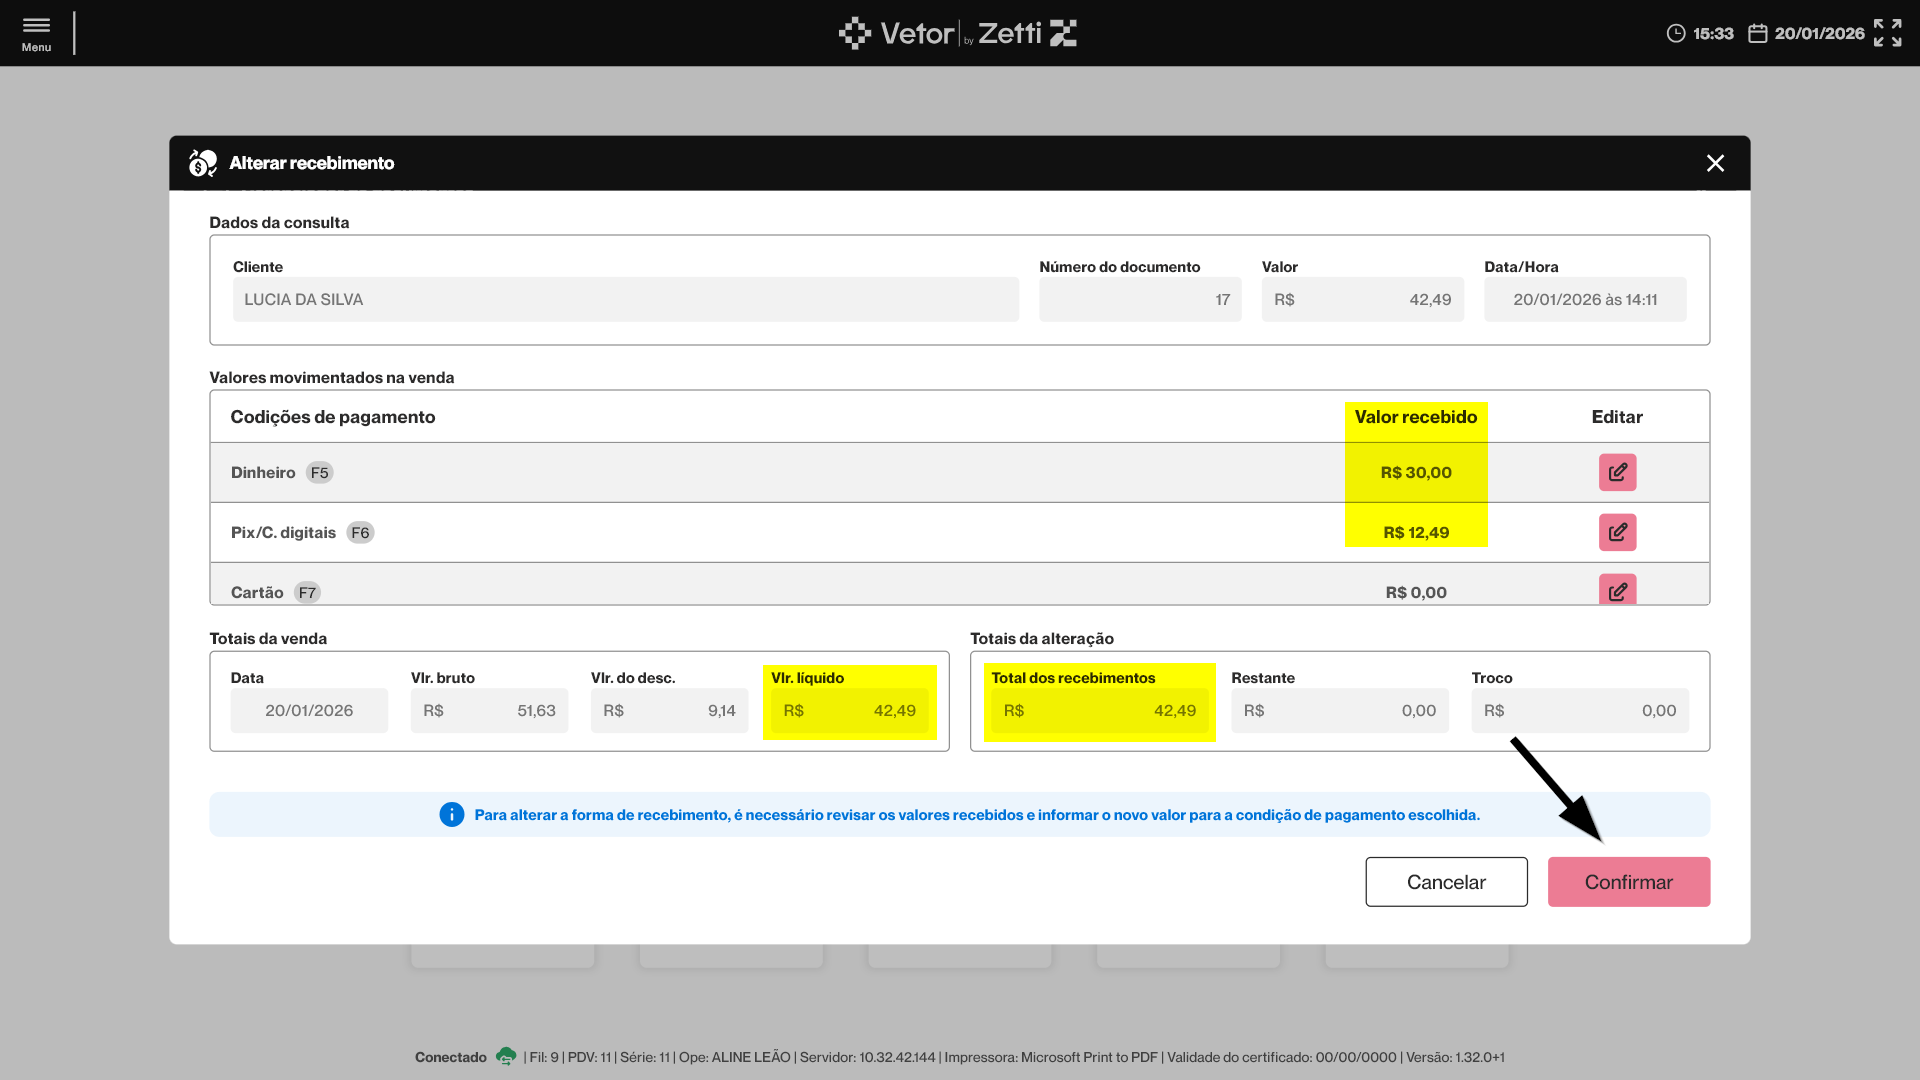Close the Alterar recebimento dialog
This screenshot has width=1920, height=1080.
[x=1715, y=163]
